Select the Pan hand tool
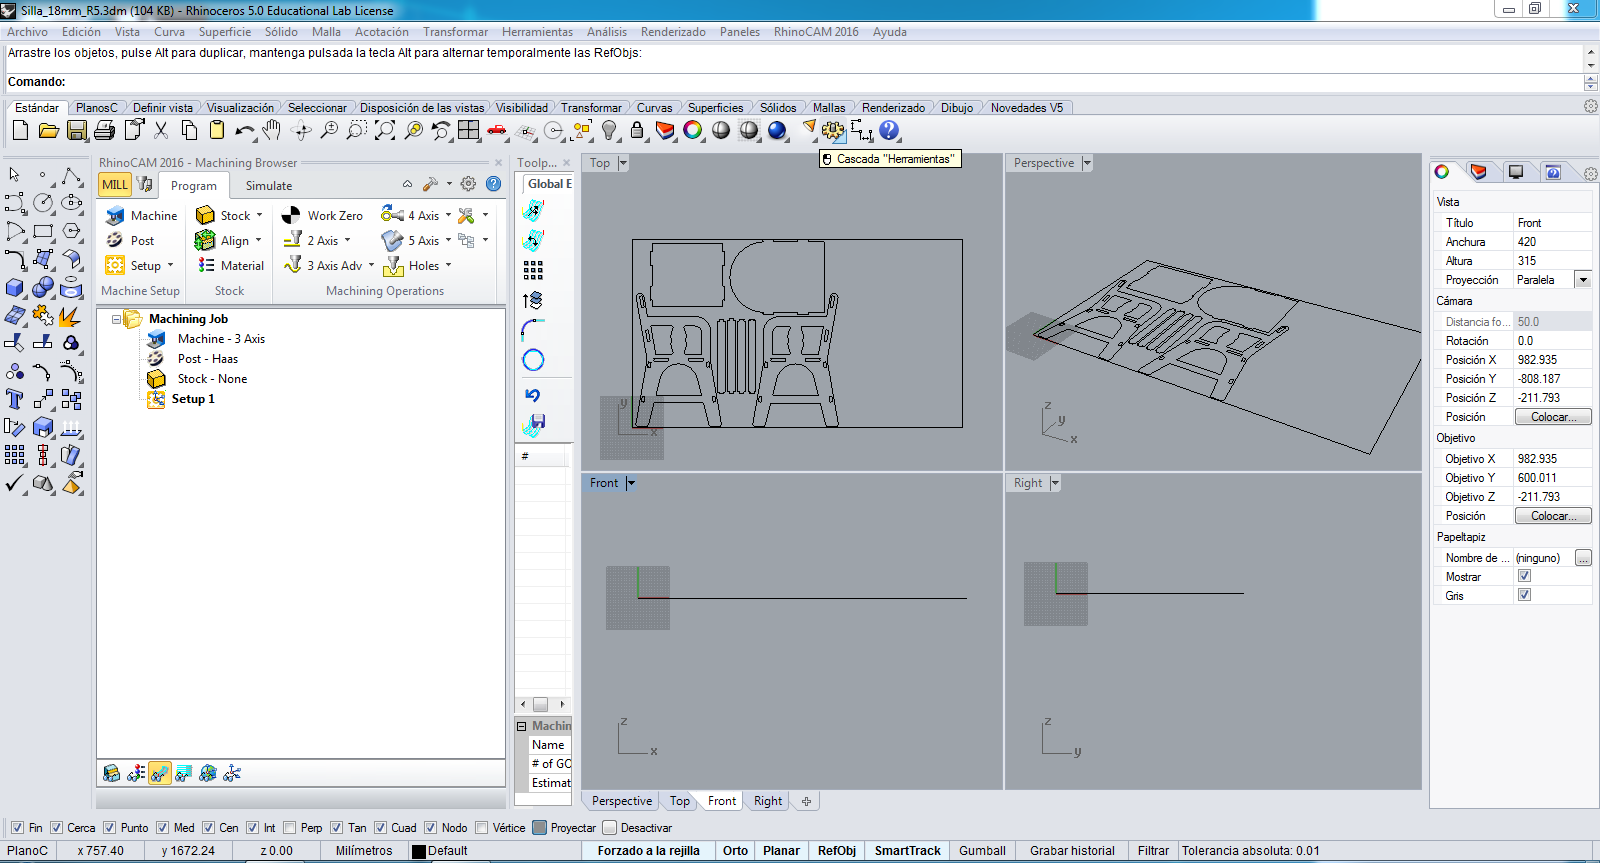The height and width of the screenshot is (863, 1600). click(x=272, y=131)
